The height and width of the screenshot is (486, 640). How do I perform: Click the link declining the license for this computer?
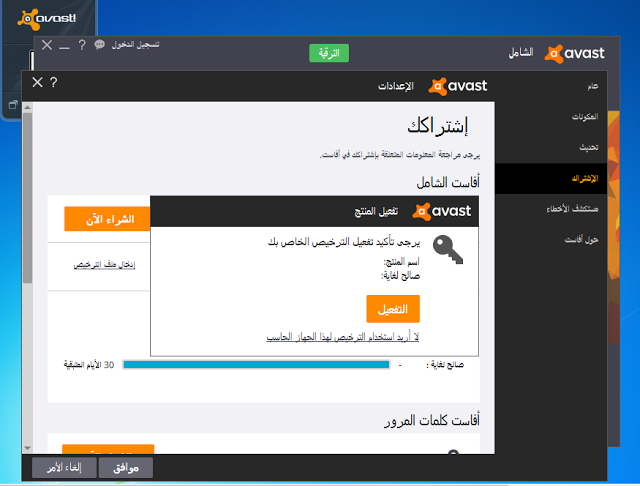(342, 337)
